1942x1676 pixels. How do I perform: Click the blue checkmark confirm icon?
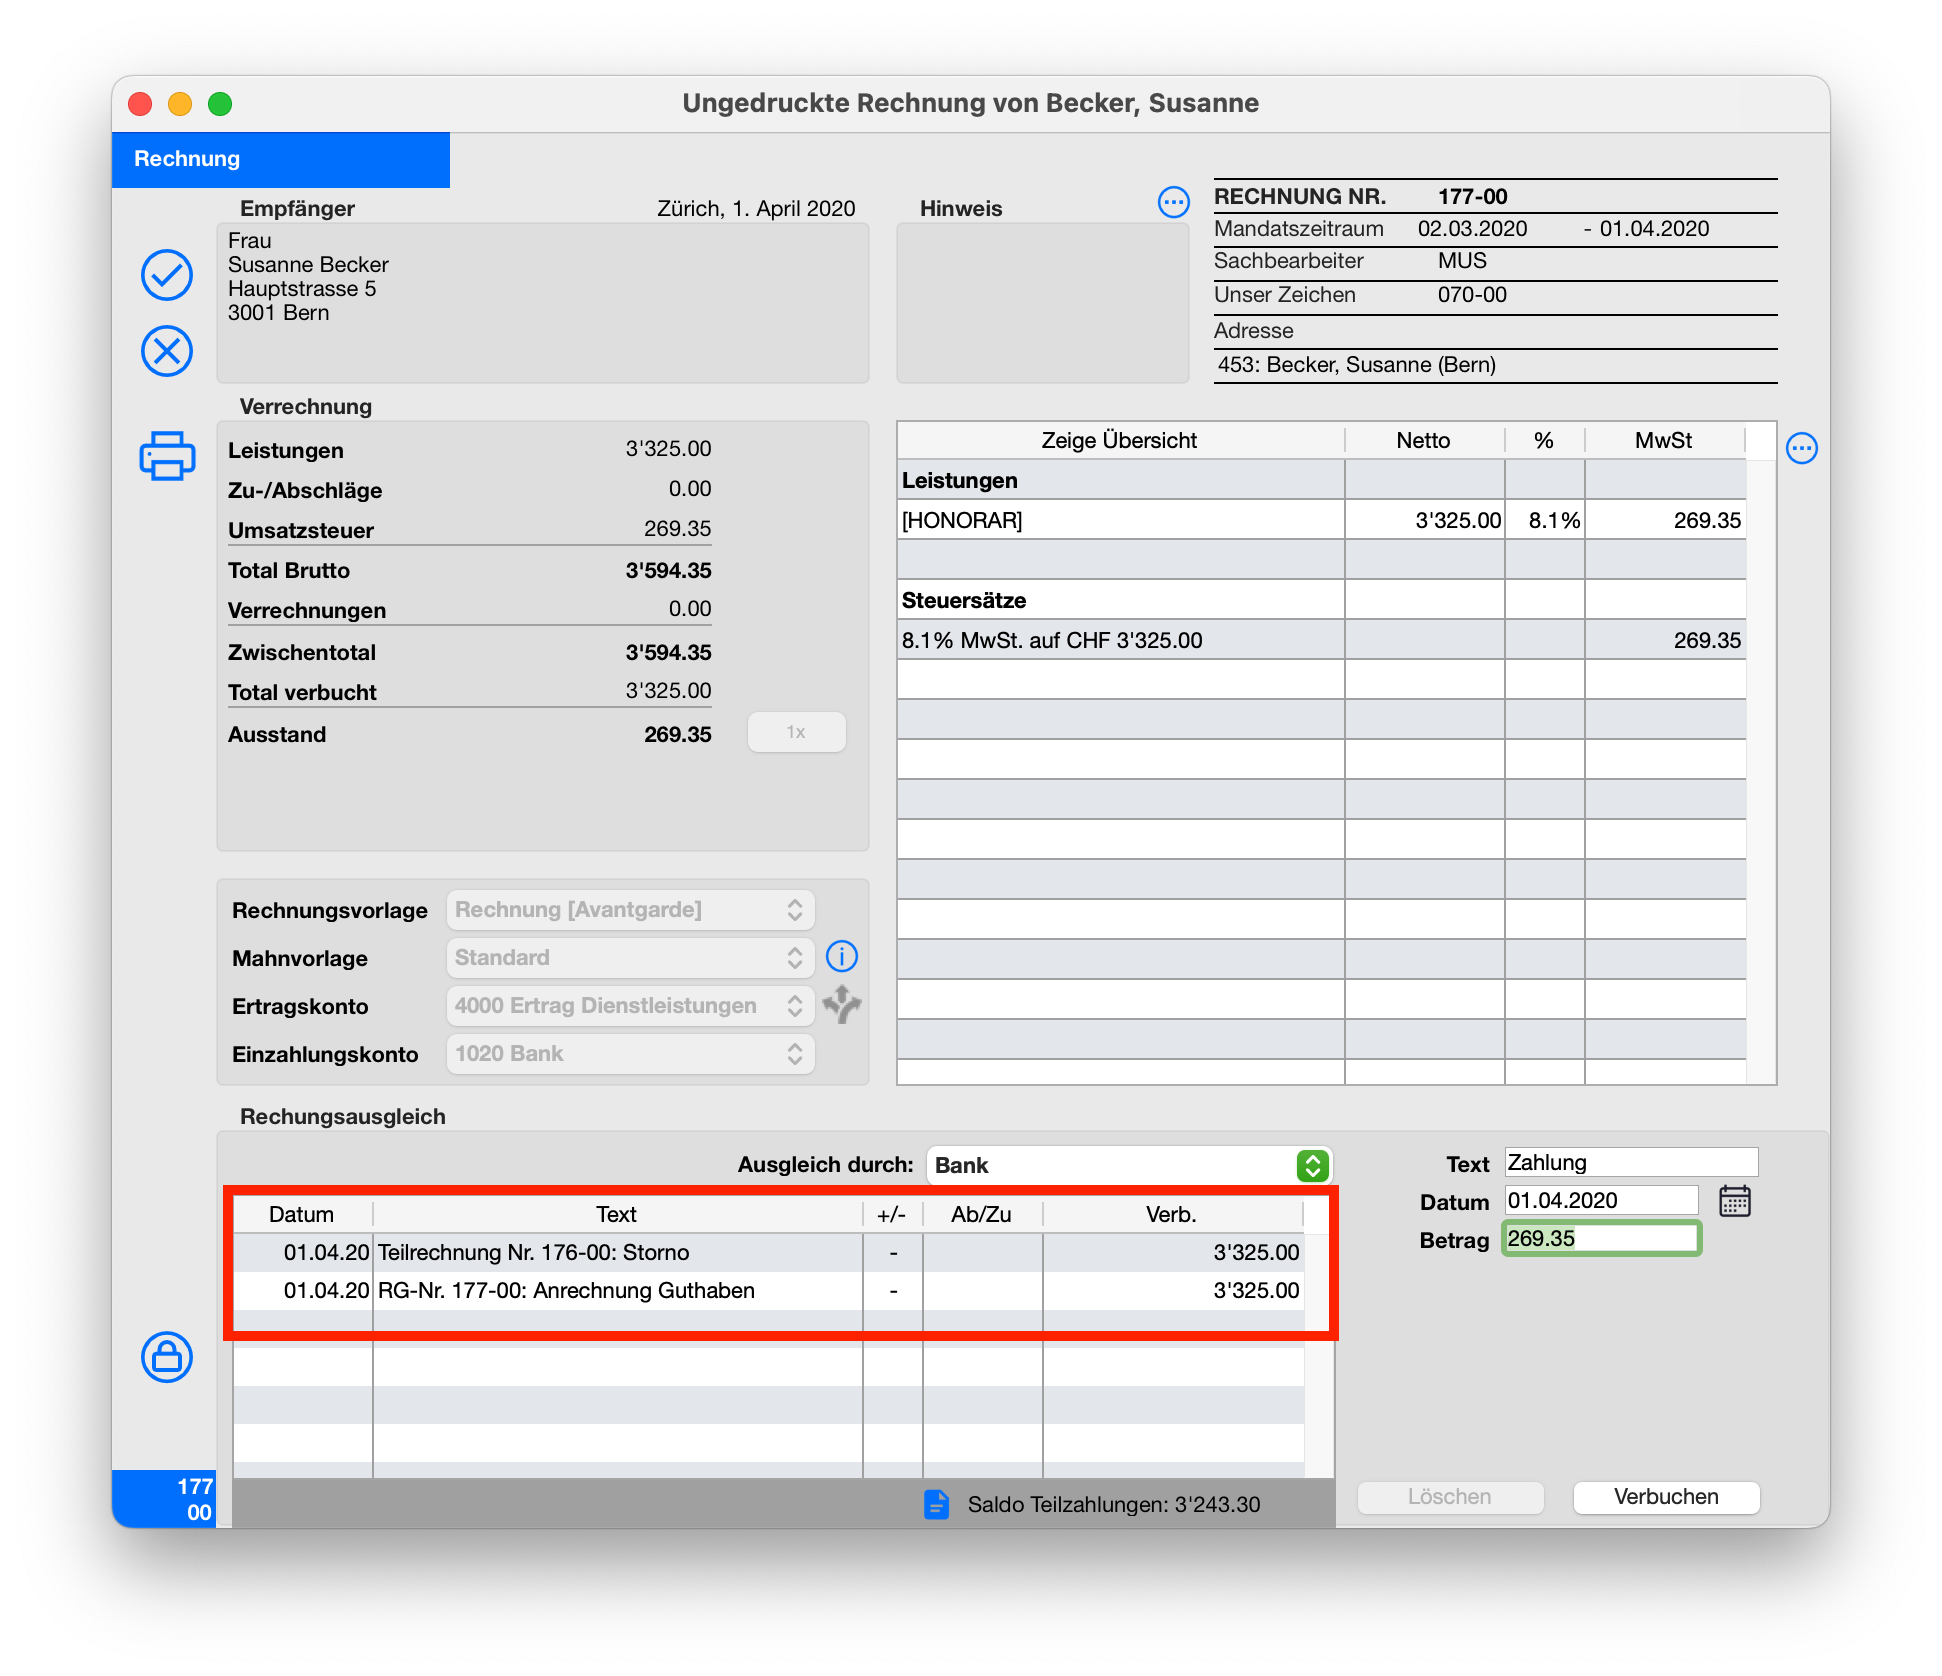click(x=167, y=275)
